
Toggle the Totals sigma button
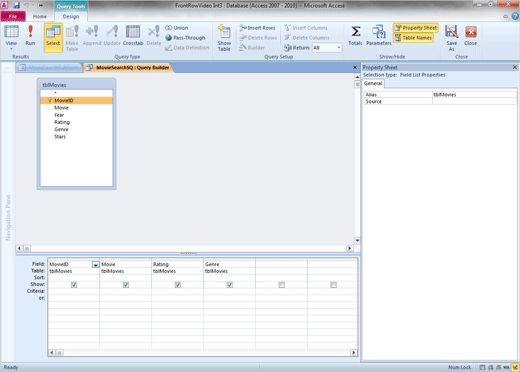click(x=355, y=35)
